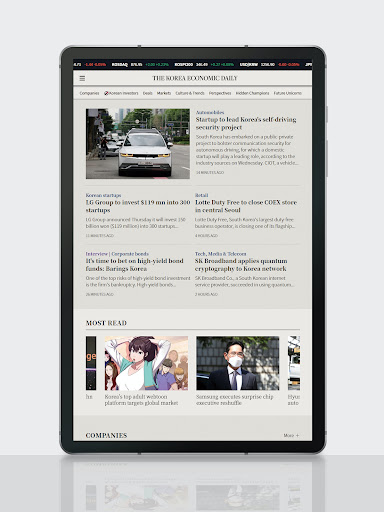Open the LG Group startups investment headline
The height and width of the screenshot is (512, 384).
138,206
